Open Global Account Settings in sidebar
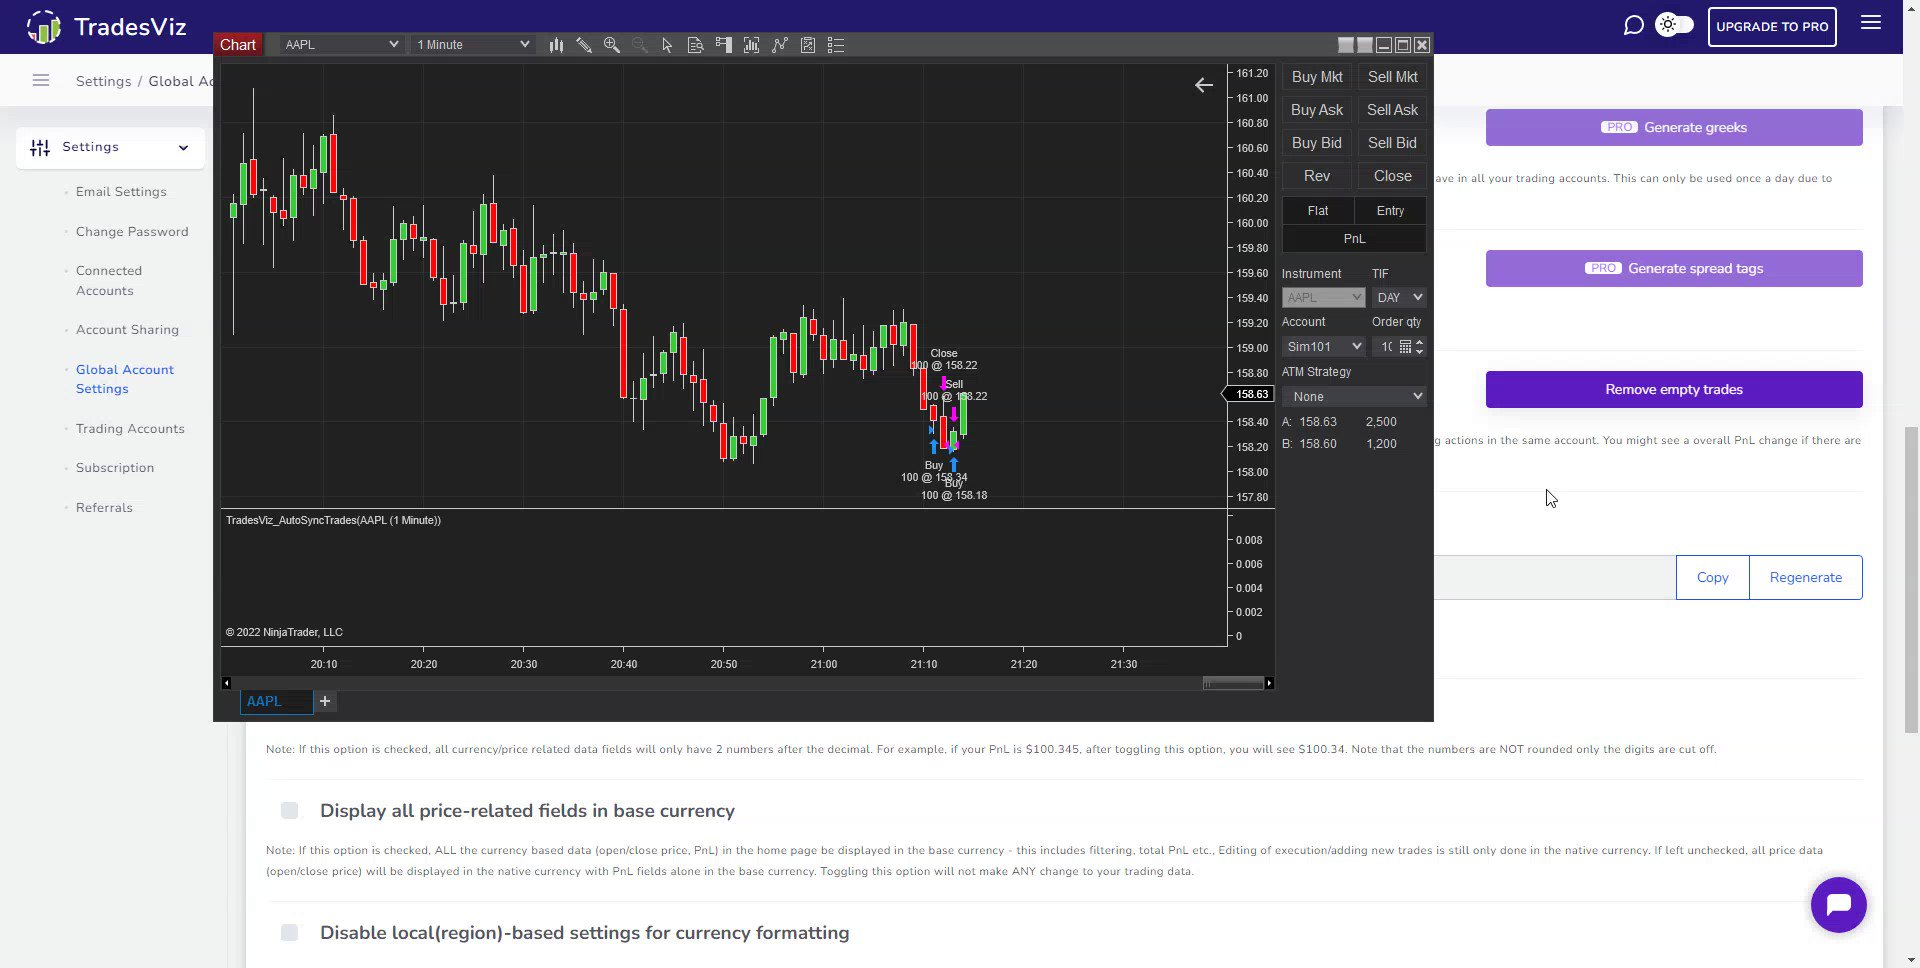The image size is (1920, 968). point(125,379)
